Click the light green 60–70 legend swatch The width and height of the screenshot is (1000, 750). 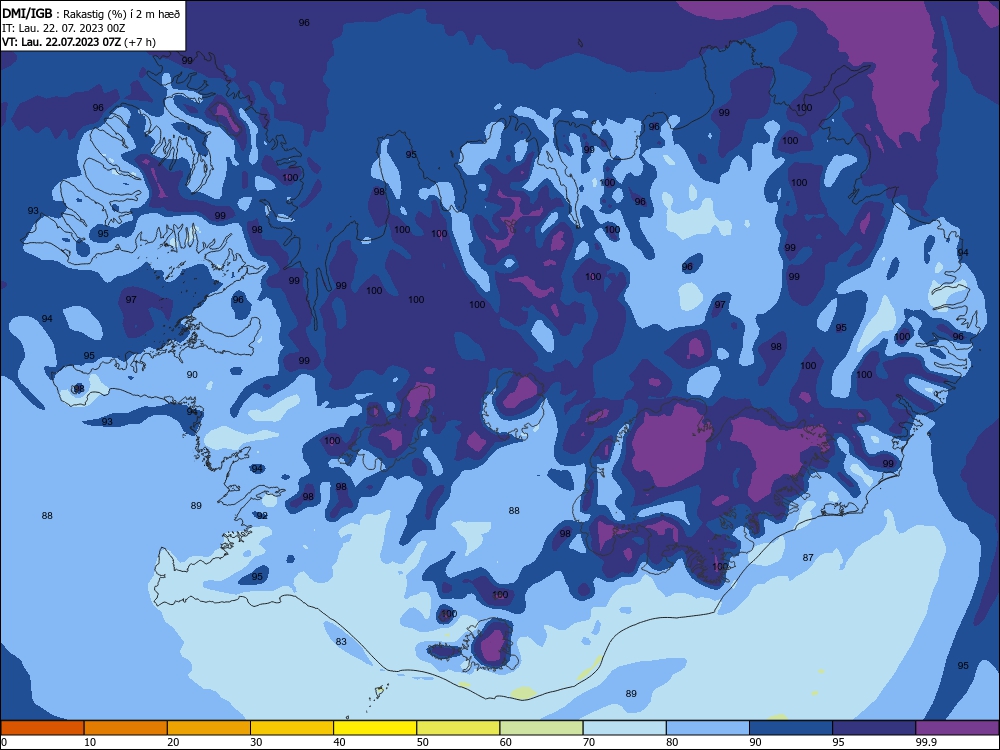[541, 728]
